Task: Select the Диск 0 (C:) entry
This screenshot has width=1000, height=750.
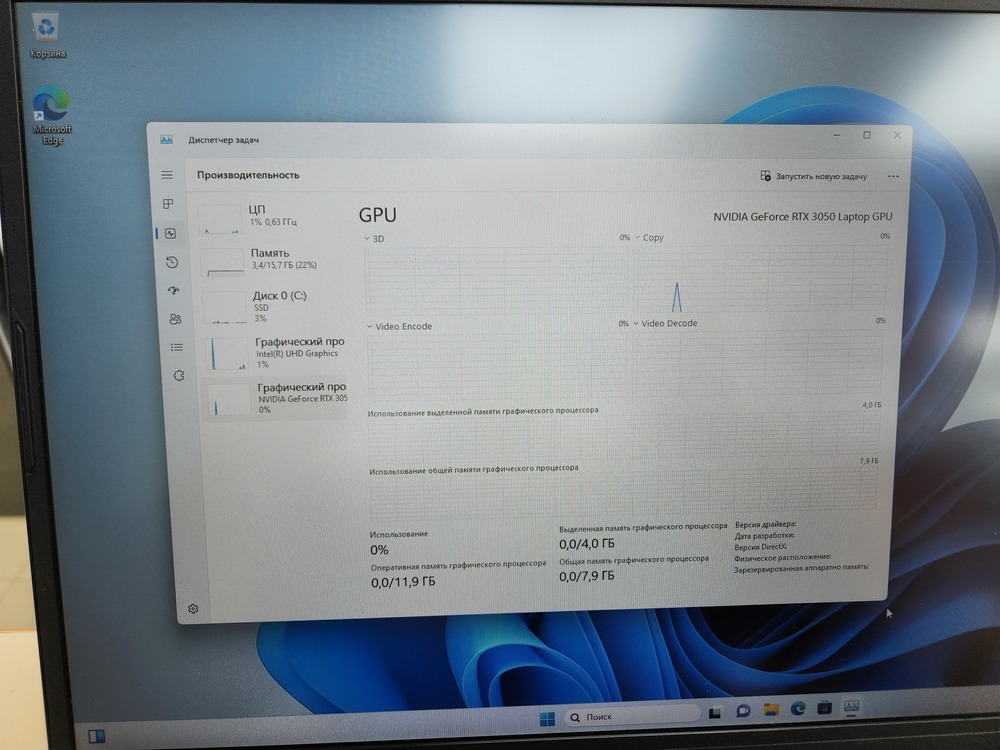Action: (x=276, y=306)
